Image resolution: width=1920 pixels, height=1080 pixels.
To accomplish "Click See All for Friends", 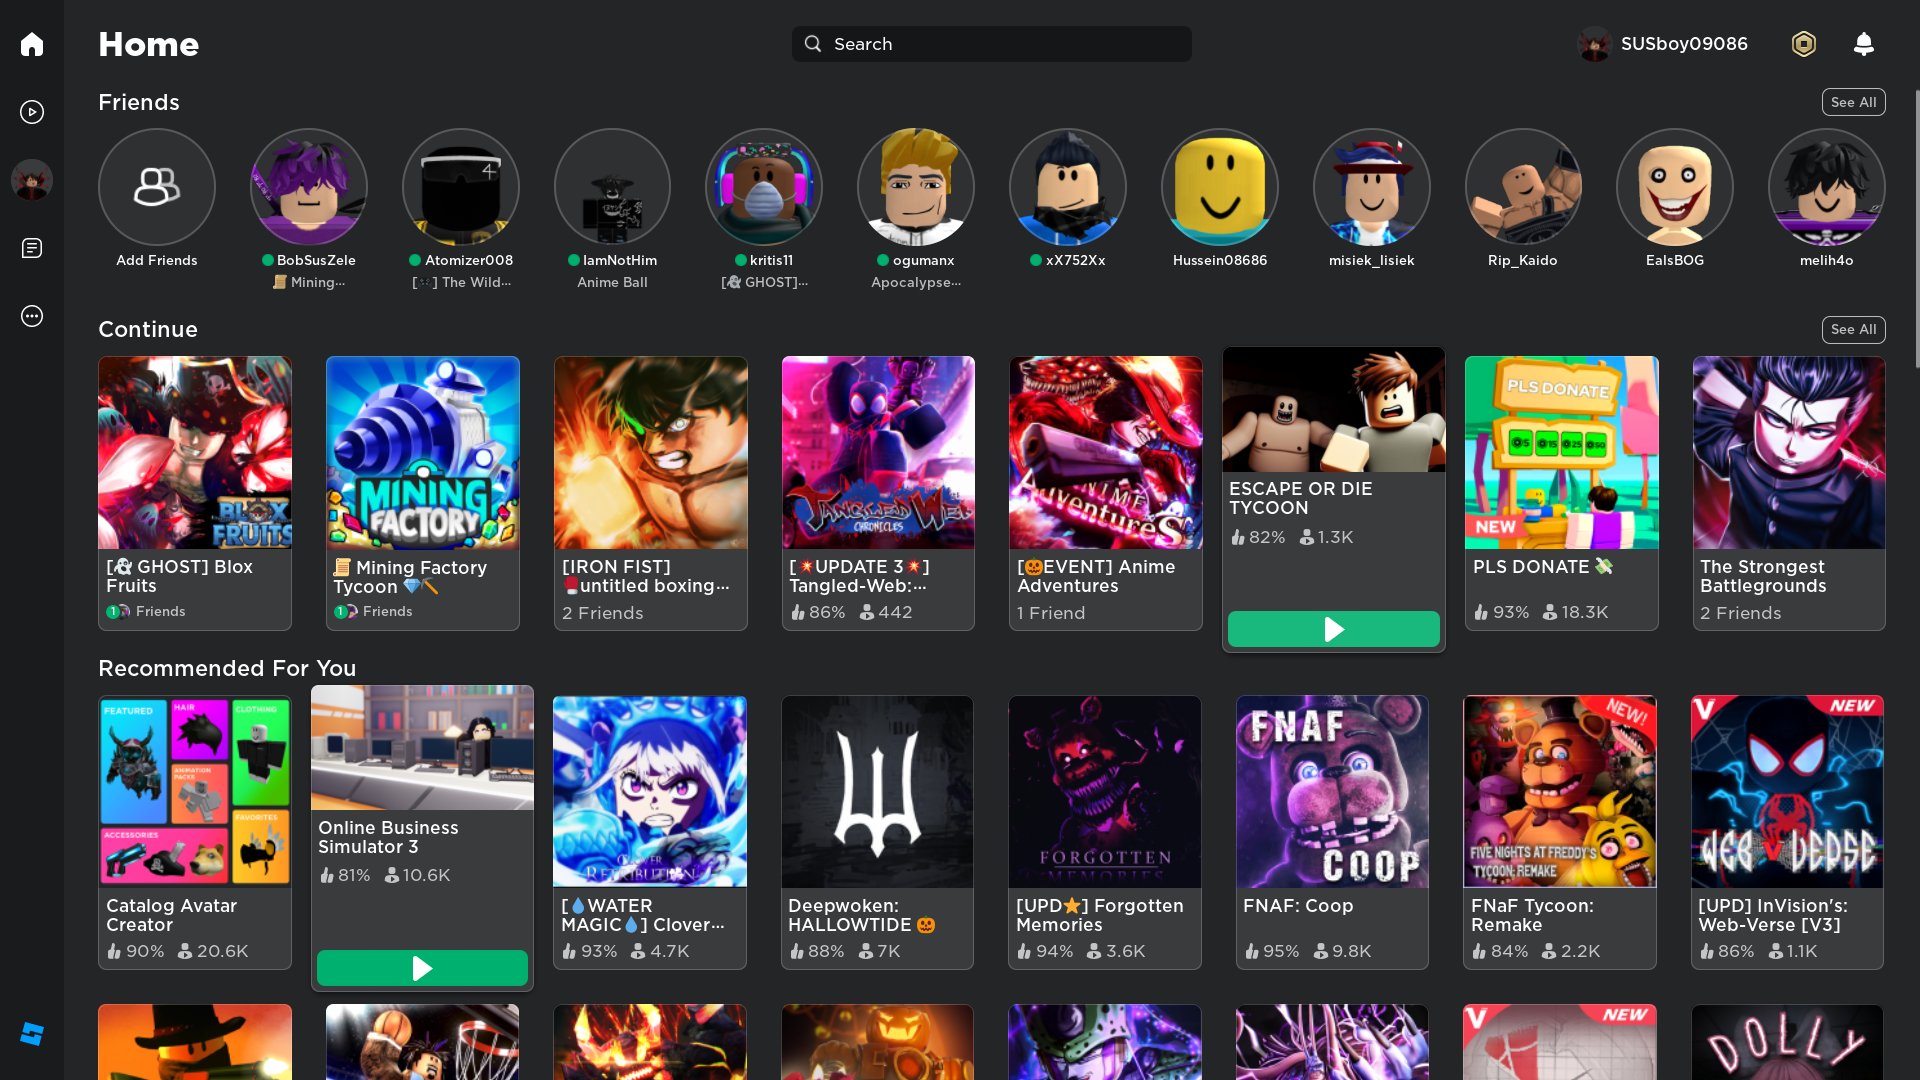I will (x=1853, y=102).
